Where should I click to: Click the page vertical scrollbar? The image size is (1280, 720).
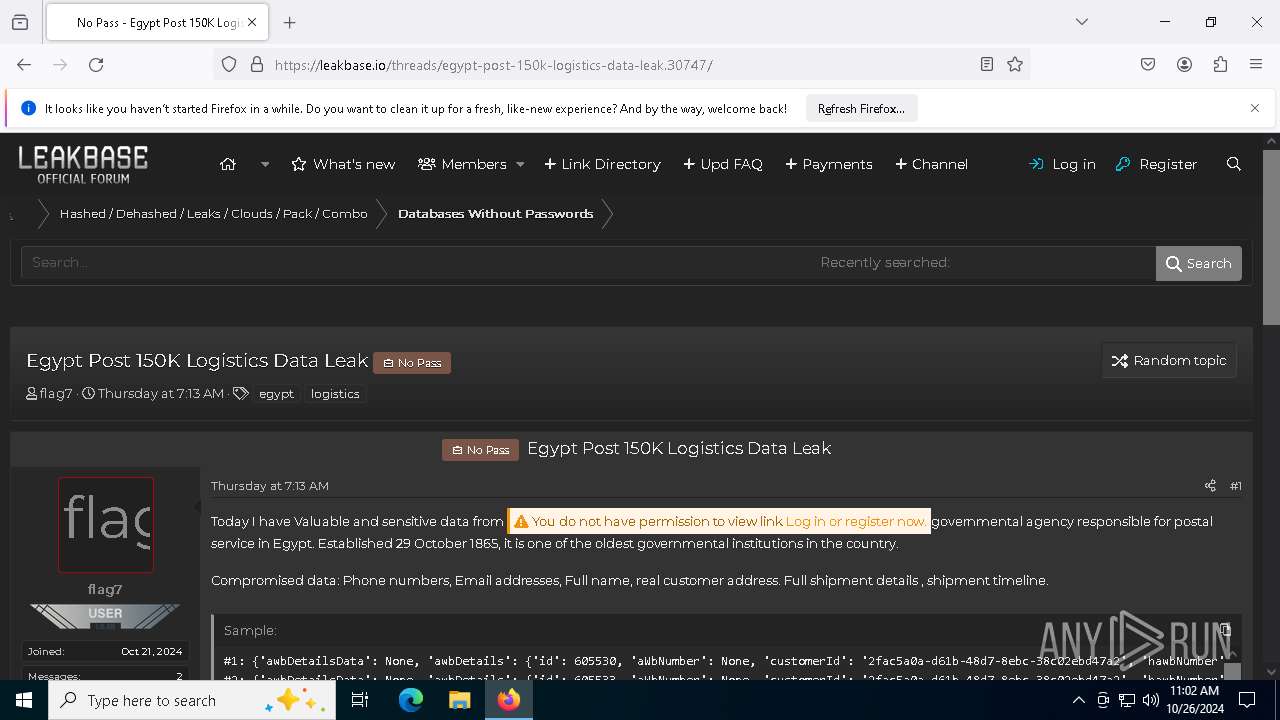[x=1271, y=236]
